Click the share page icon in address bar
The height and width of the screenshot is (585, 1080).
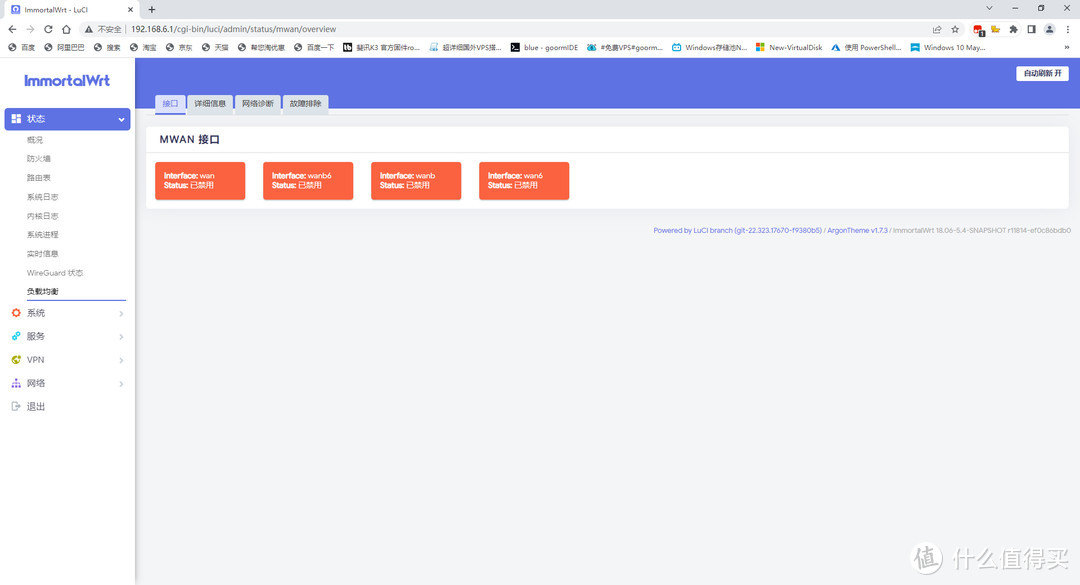(x=936, y=29)
